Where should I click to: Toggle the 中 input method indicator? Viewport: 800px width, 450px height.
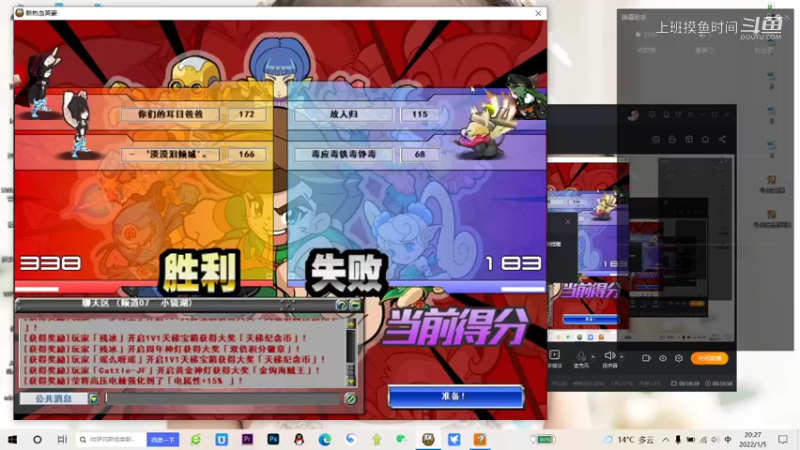point(728,439)
